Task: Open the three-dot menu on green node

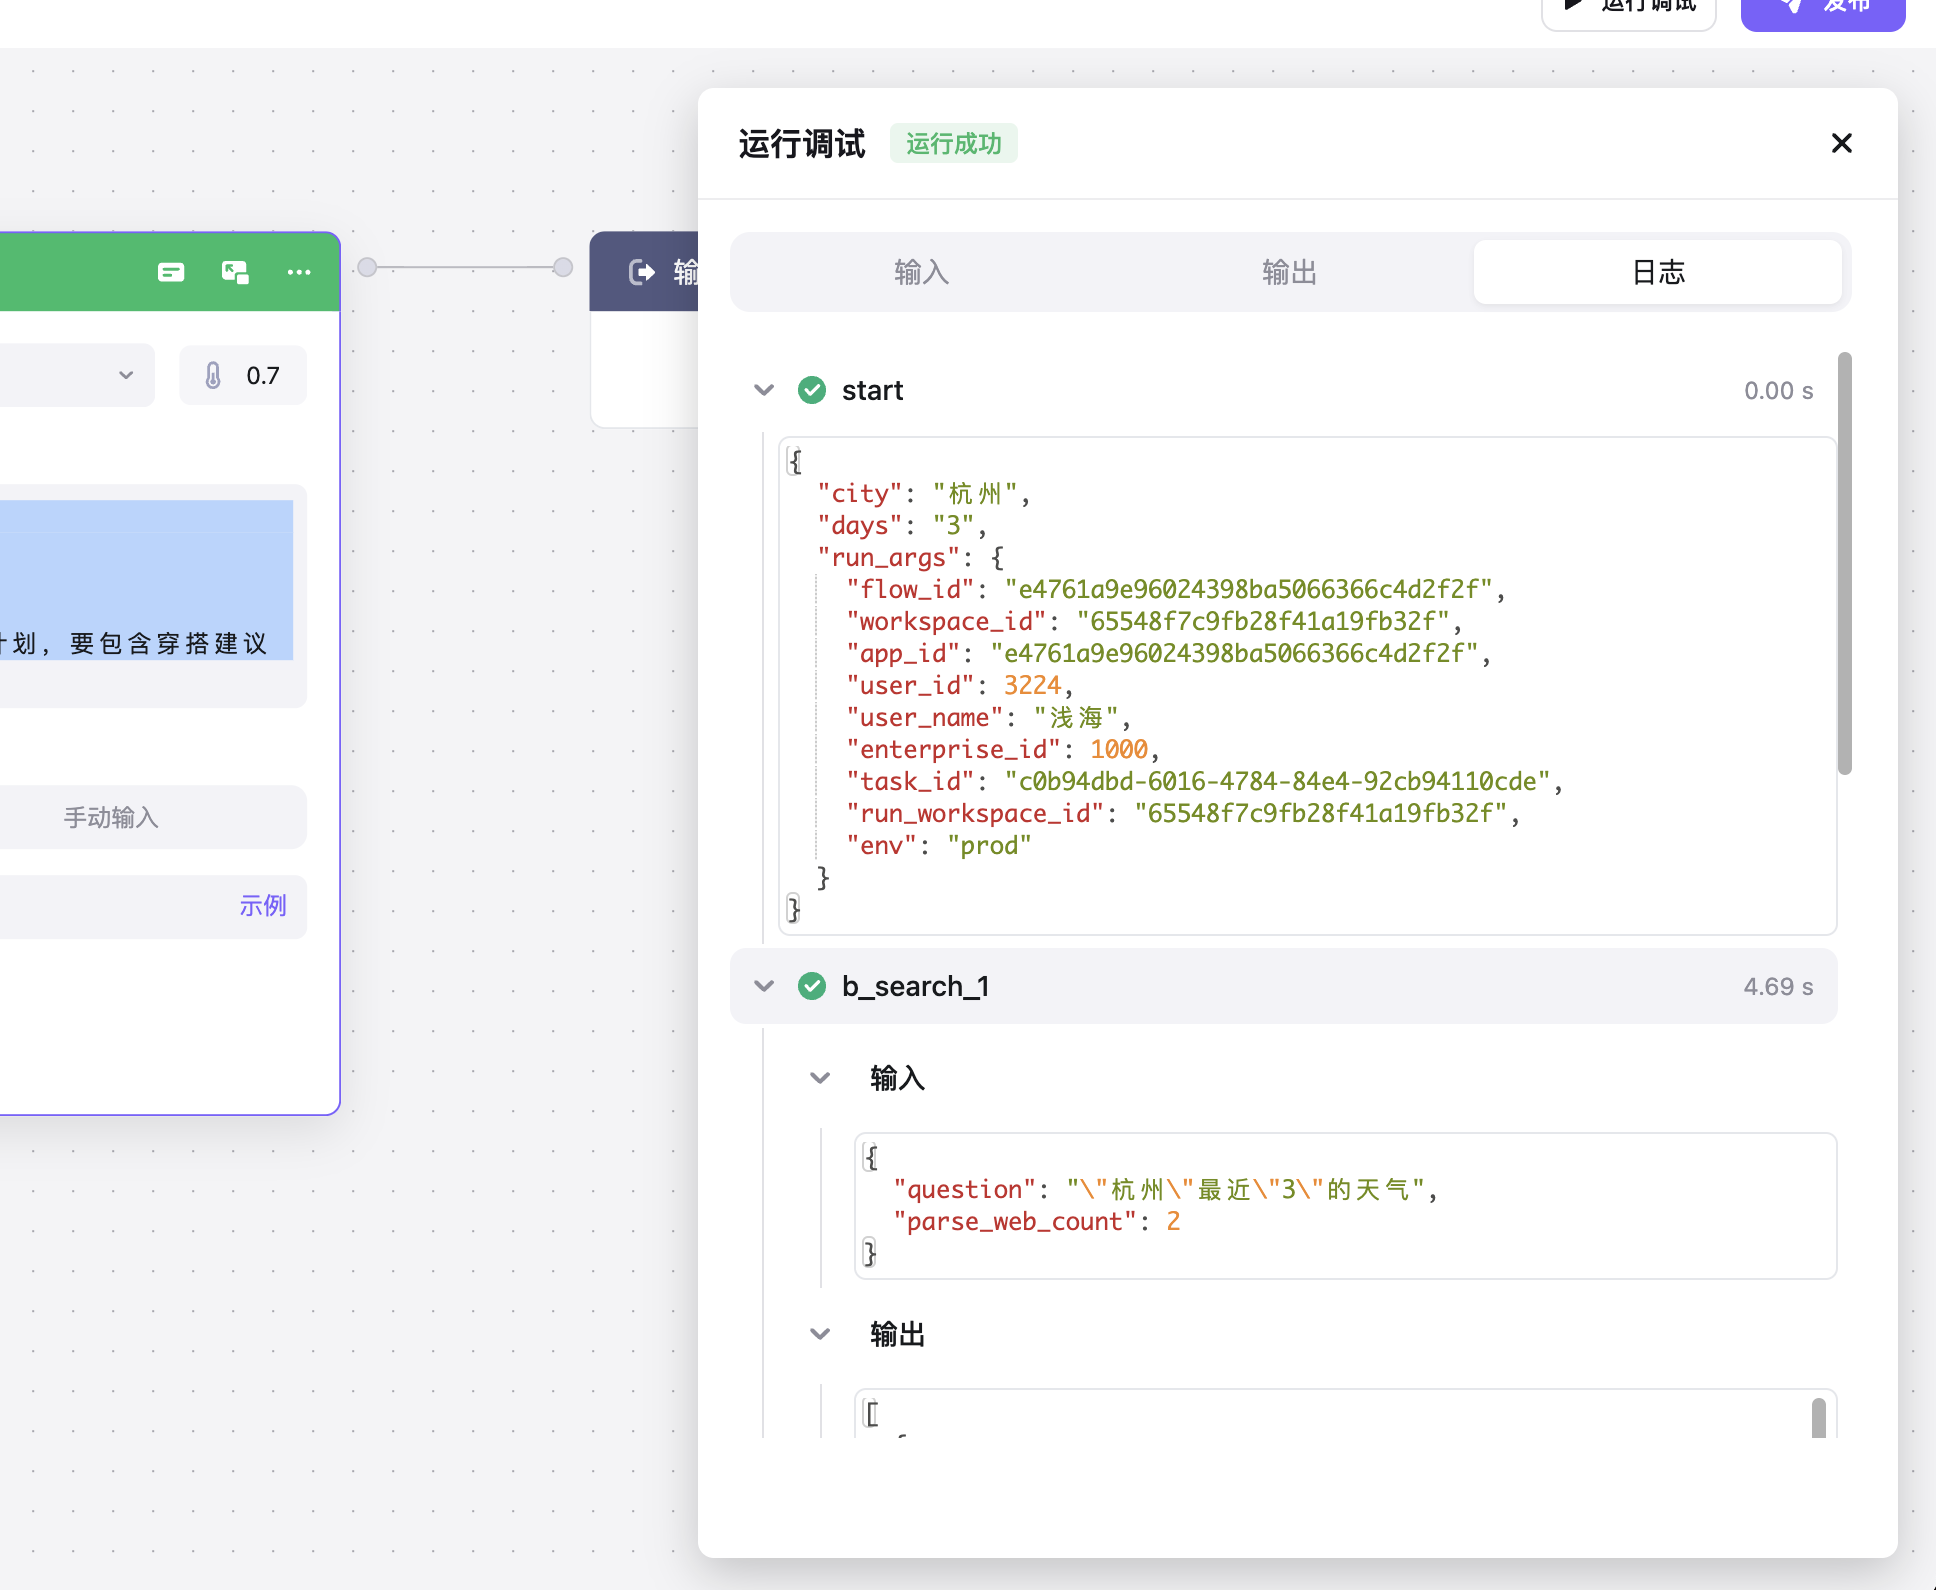Action: click(299, 272)
